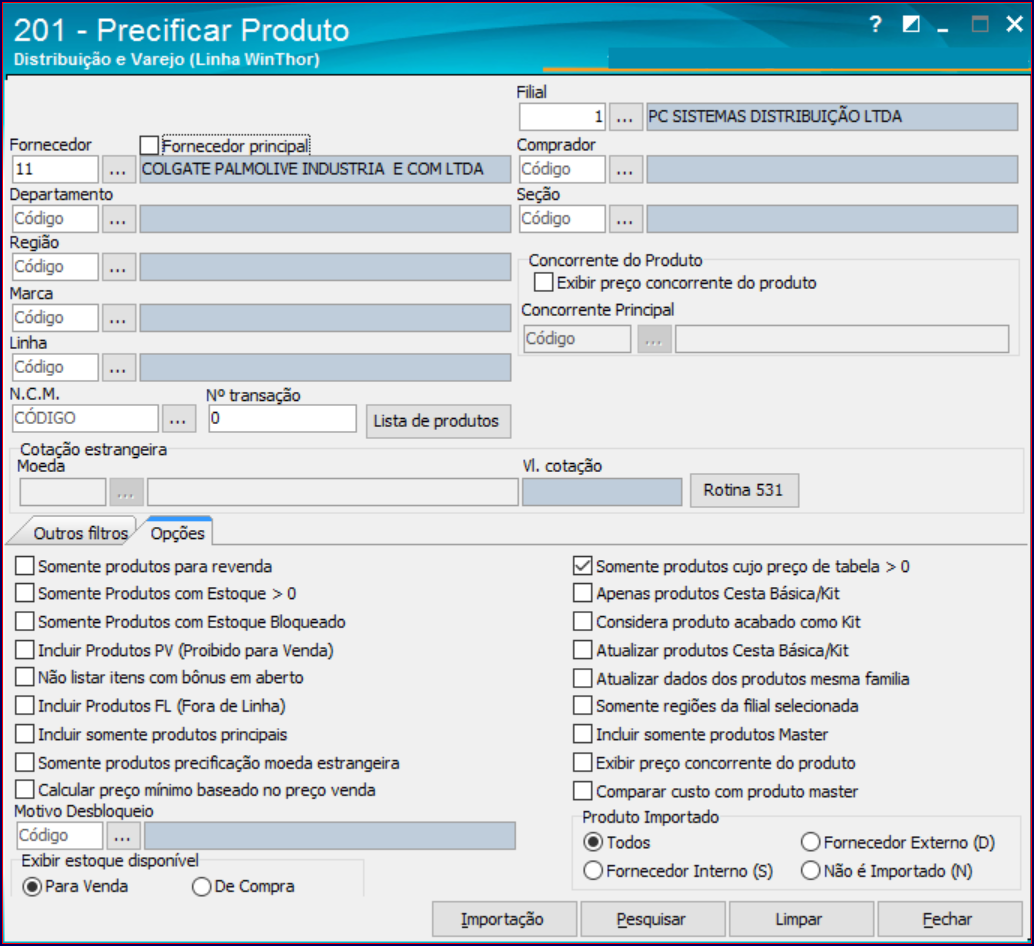Viewport: 1034px width, 946px height.
Task: Enable Calcular preço mínimo baseado no preço venda
Action: pyautogui.click(x=24, y=789)
